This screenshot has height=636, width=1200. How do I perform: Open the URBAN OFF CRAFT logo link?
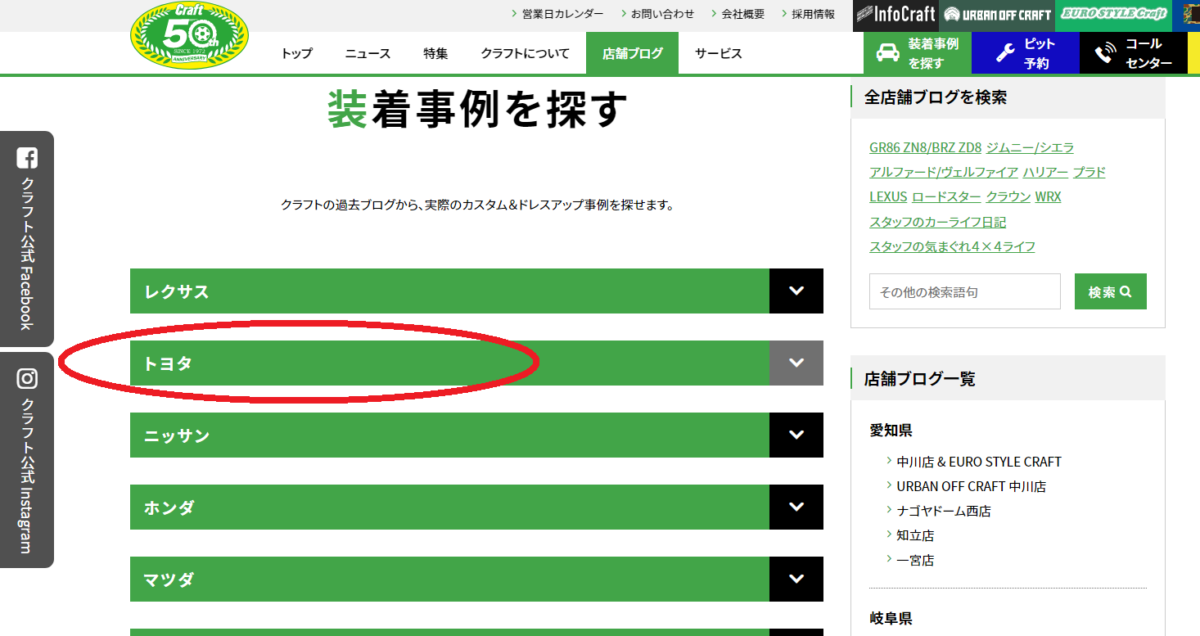(x=997, y=15)
